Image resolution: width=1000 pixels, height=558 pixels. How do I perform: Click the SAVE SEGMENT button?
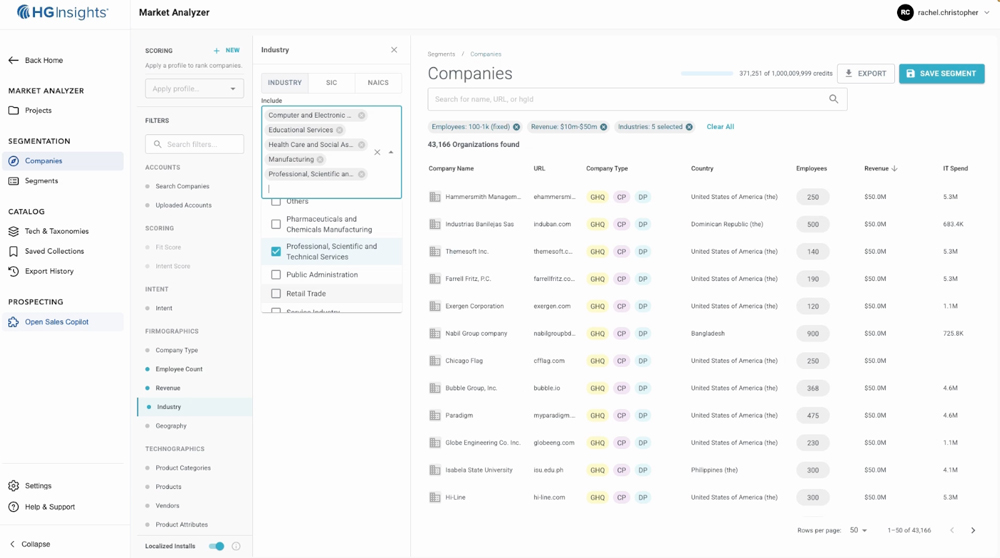(x=941, y=73)
